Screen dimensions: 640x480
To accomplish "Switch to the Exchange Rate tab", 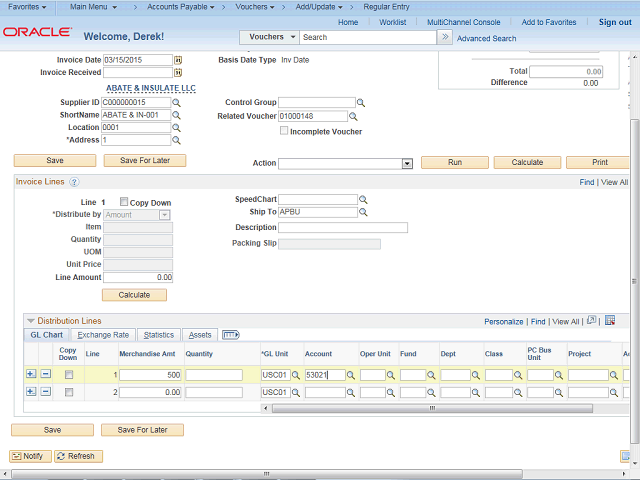I will tap(103, 335).
